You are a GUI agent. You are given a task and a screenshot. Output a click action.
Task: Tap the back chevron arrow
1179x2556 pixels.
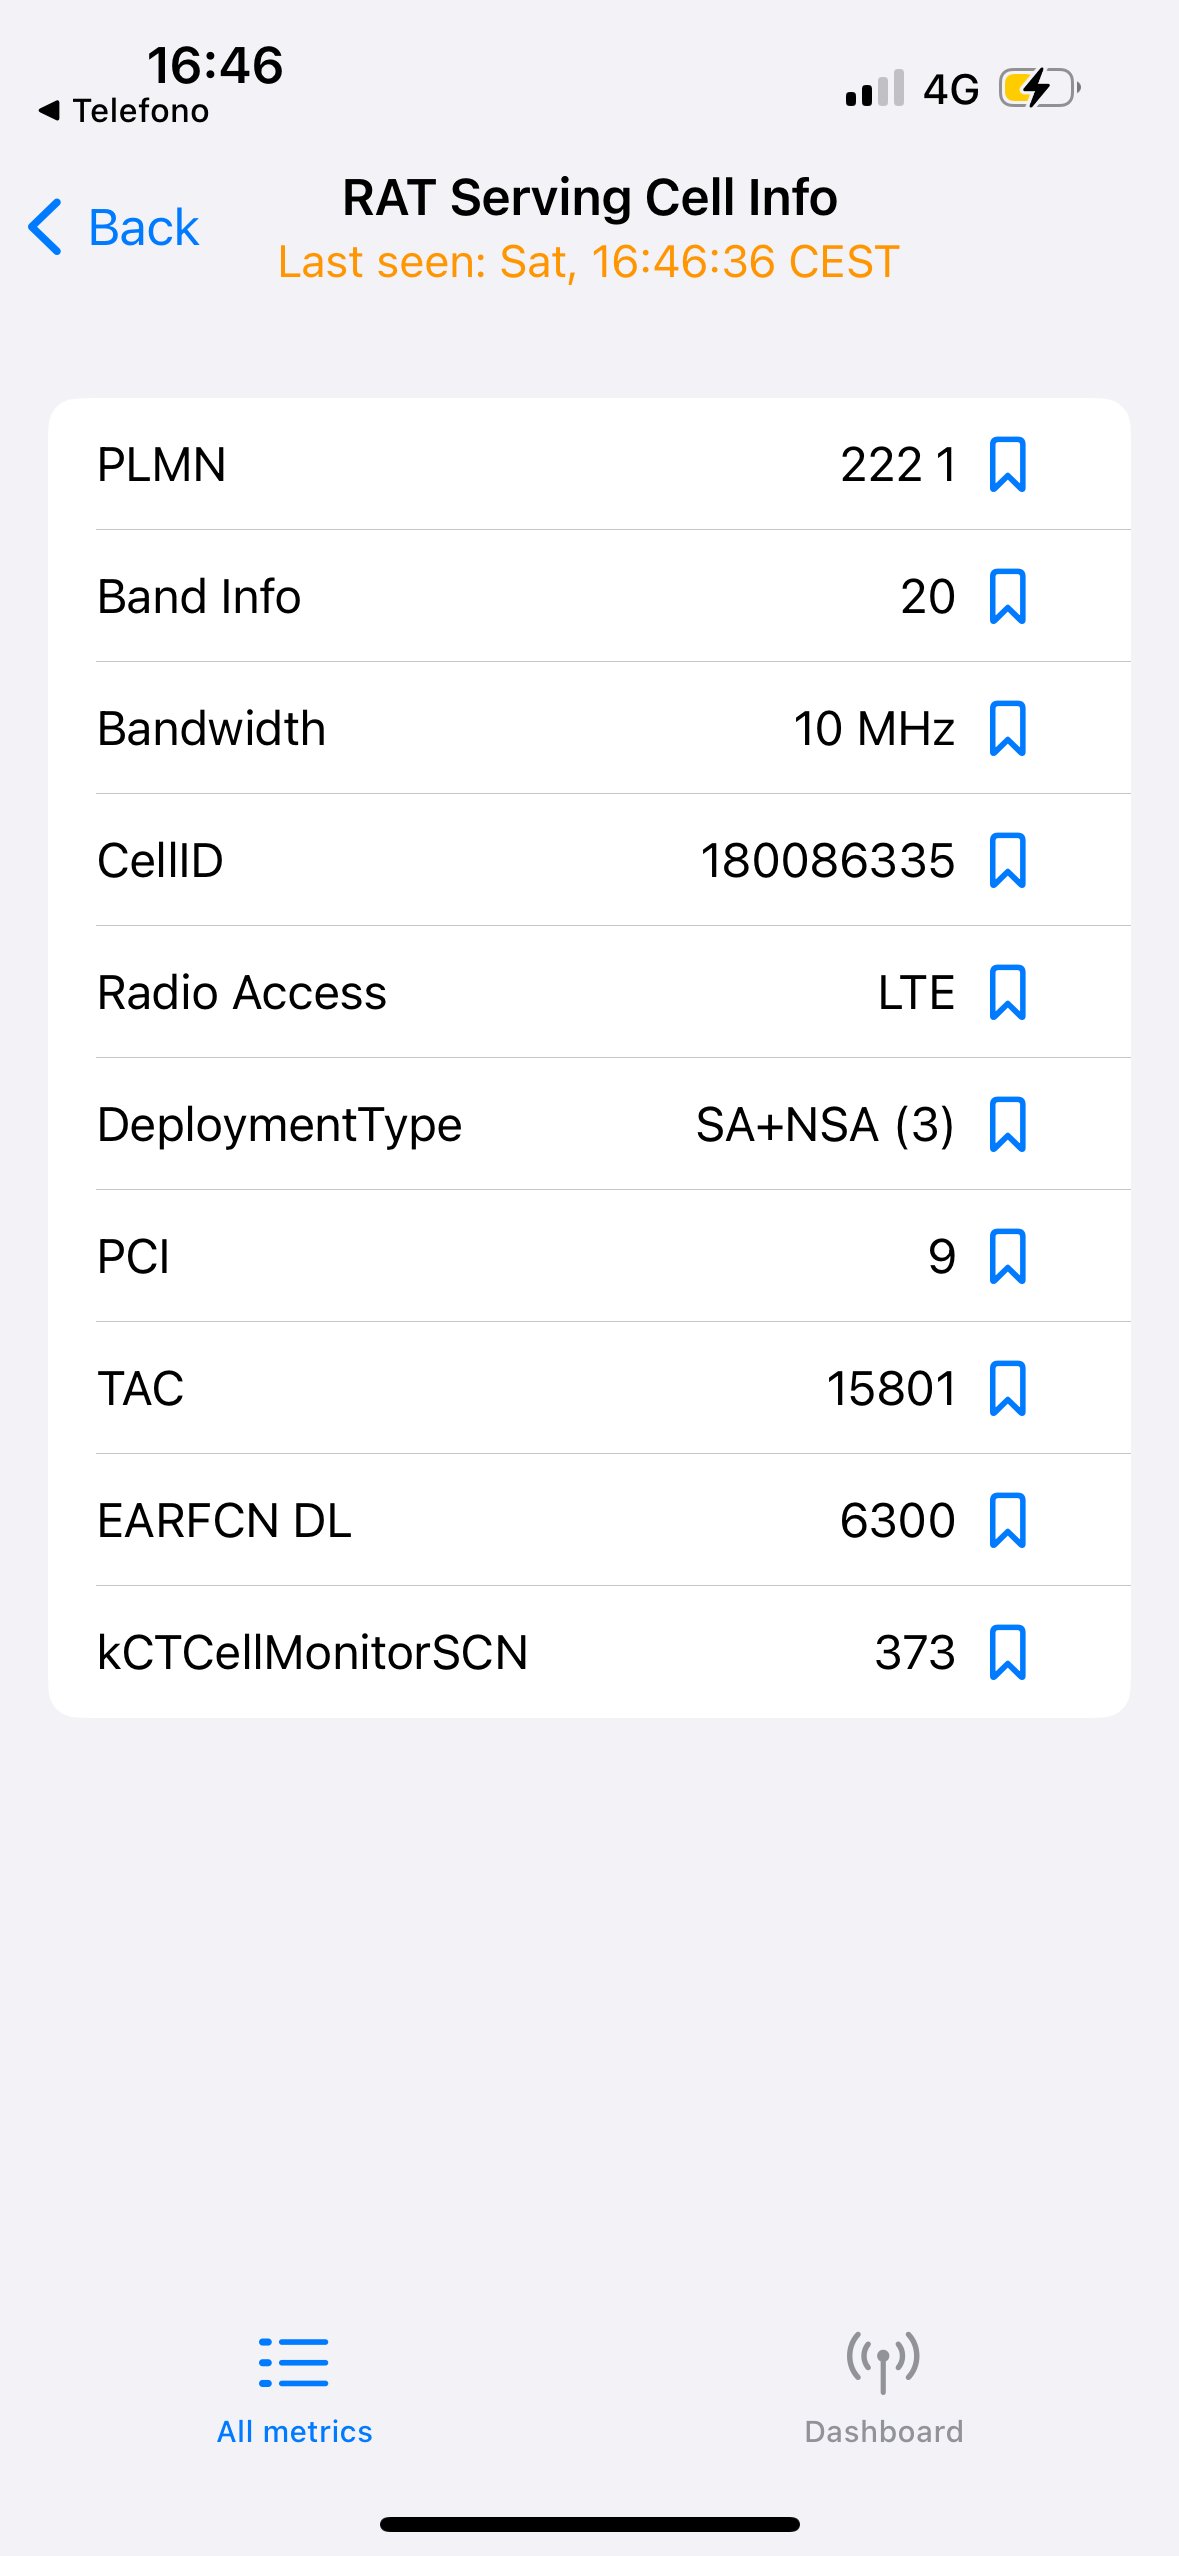(x=46, y=227)
